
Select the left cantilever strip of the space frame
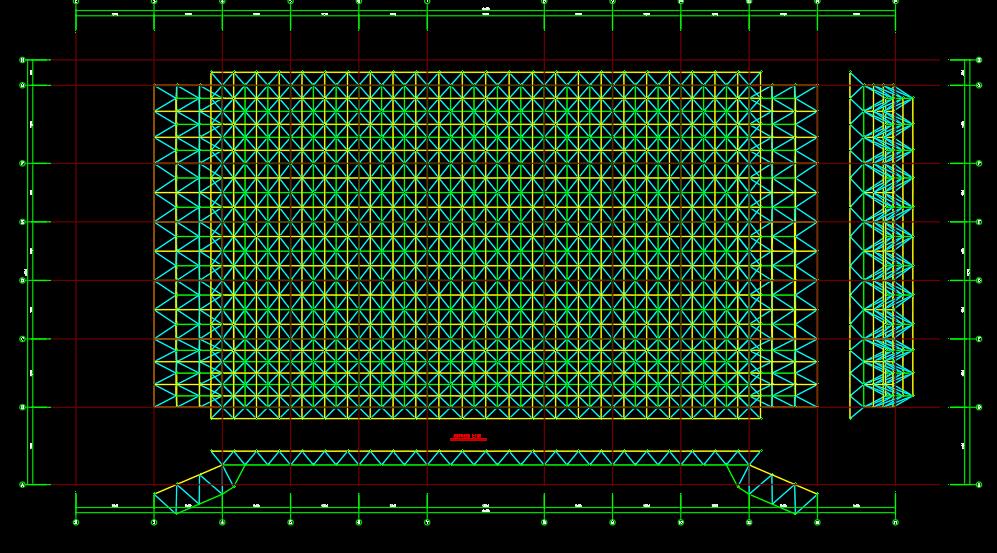[x=182, y=245]
